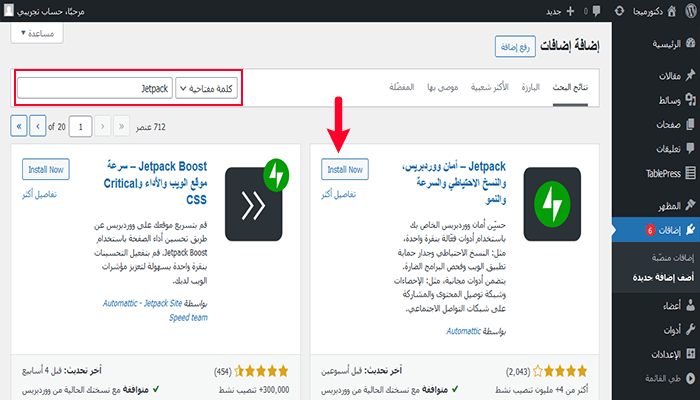Go to next results page arrow
The image size is (700, 400).
click(38, 126)
